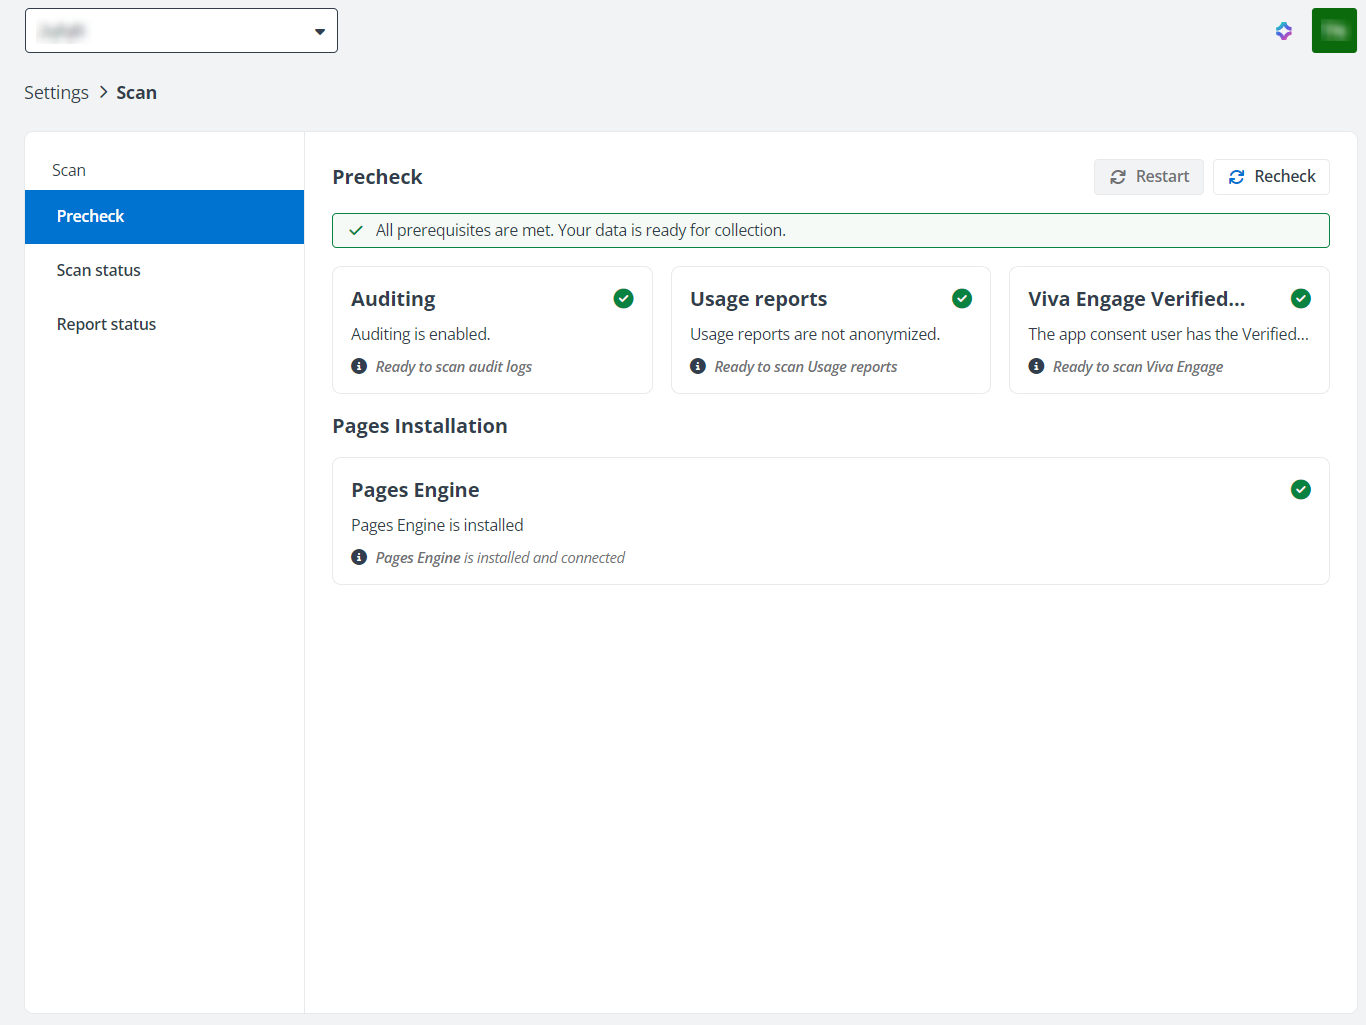Screen dimensions: 1366x1025
Task: Navigate to Settings via the breadcrumb
Action: point(56,92)
